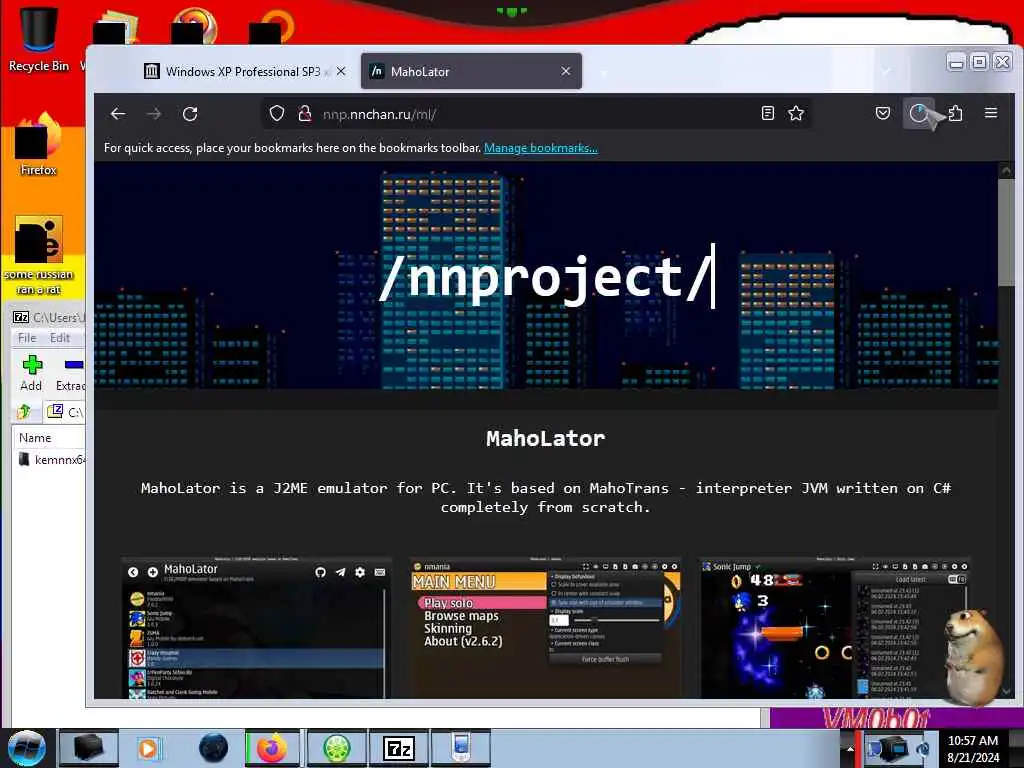
Task: Click the site security lock icon
Action: click(x=304, y=114)
